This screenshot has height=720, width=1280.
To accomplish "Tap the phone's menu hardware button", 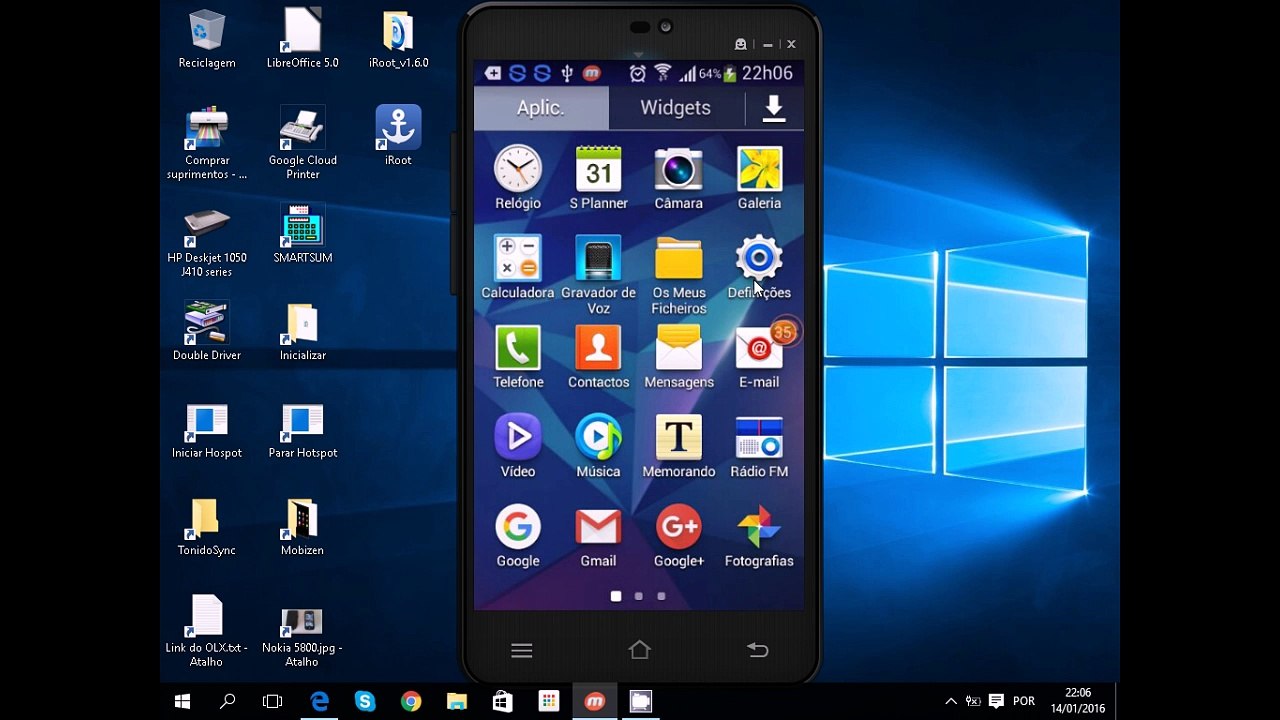I will click(x=521, y=651).
